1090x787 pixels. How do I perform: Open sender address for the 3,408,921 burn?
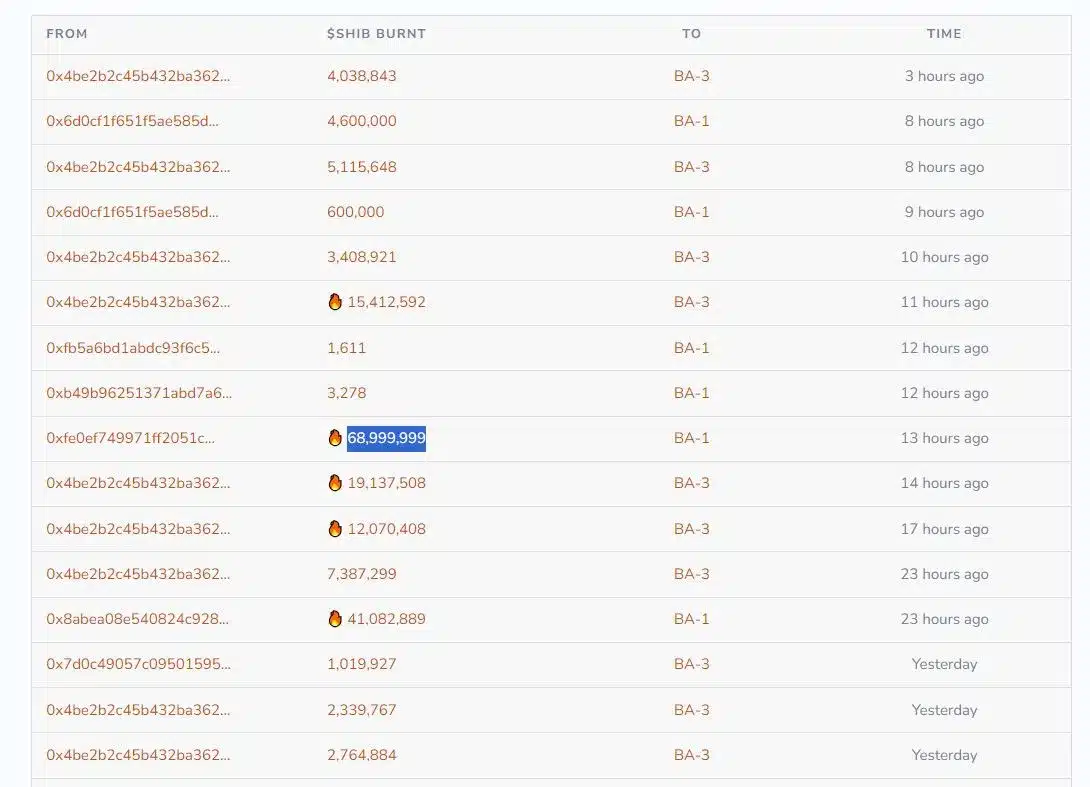(138, 257)
